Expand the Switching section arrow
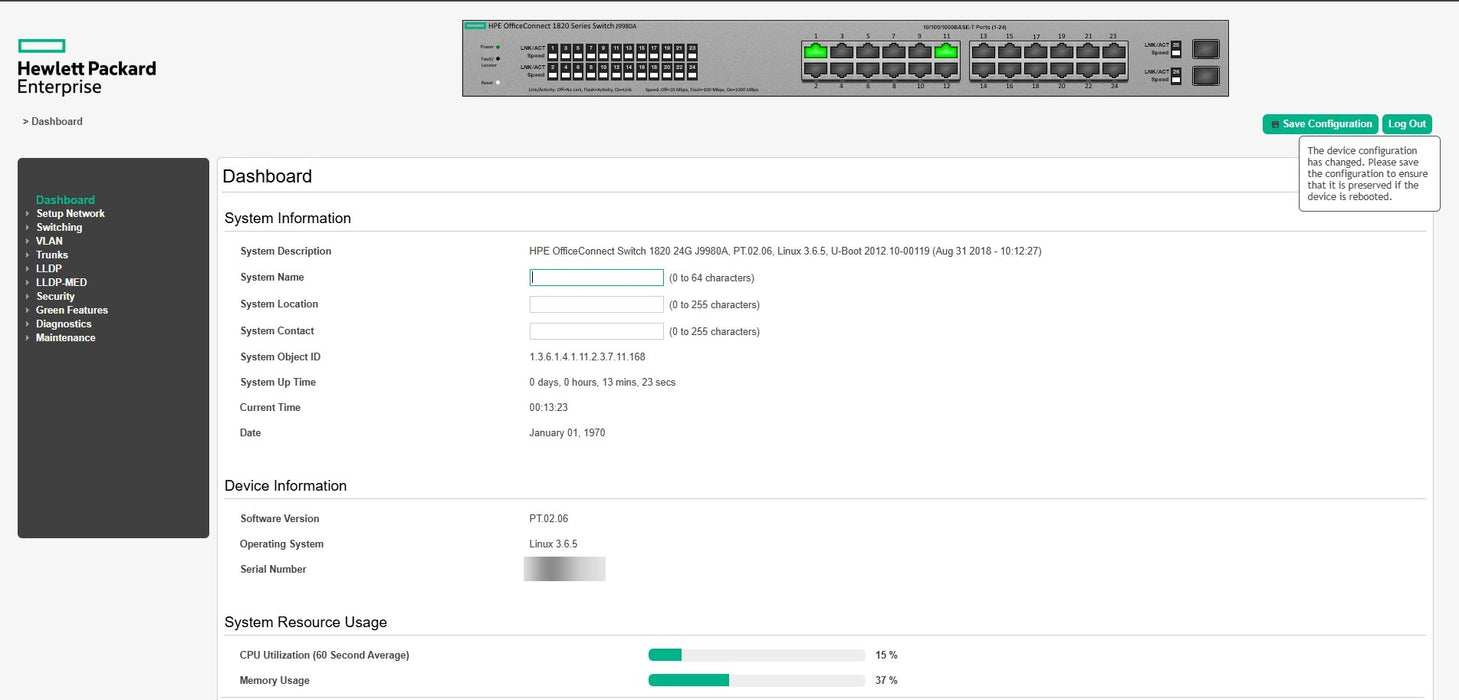 tap(27, 228)
